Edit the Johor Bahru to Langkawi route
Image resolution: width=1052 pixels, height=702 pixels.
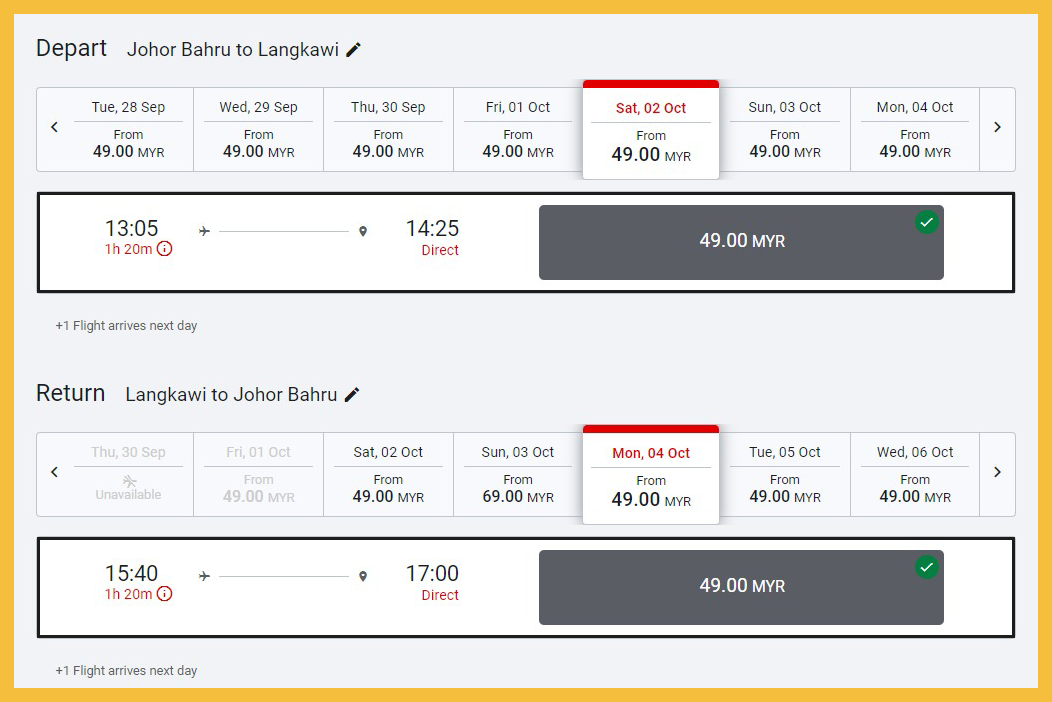click(354, 50)
